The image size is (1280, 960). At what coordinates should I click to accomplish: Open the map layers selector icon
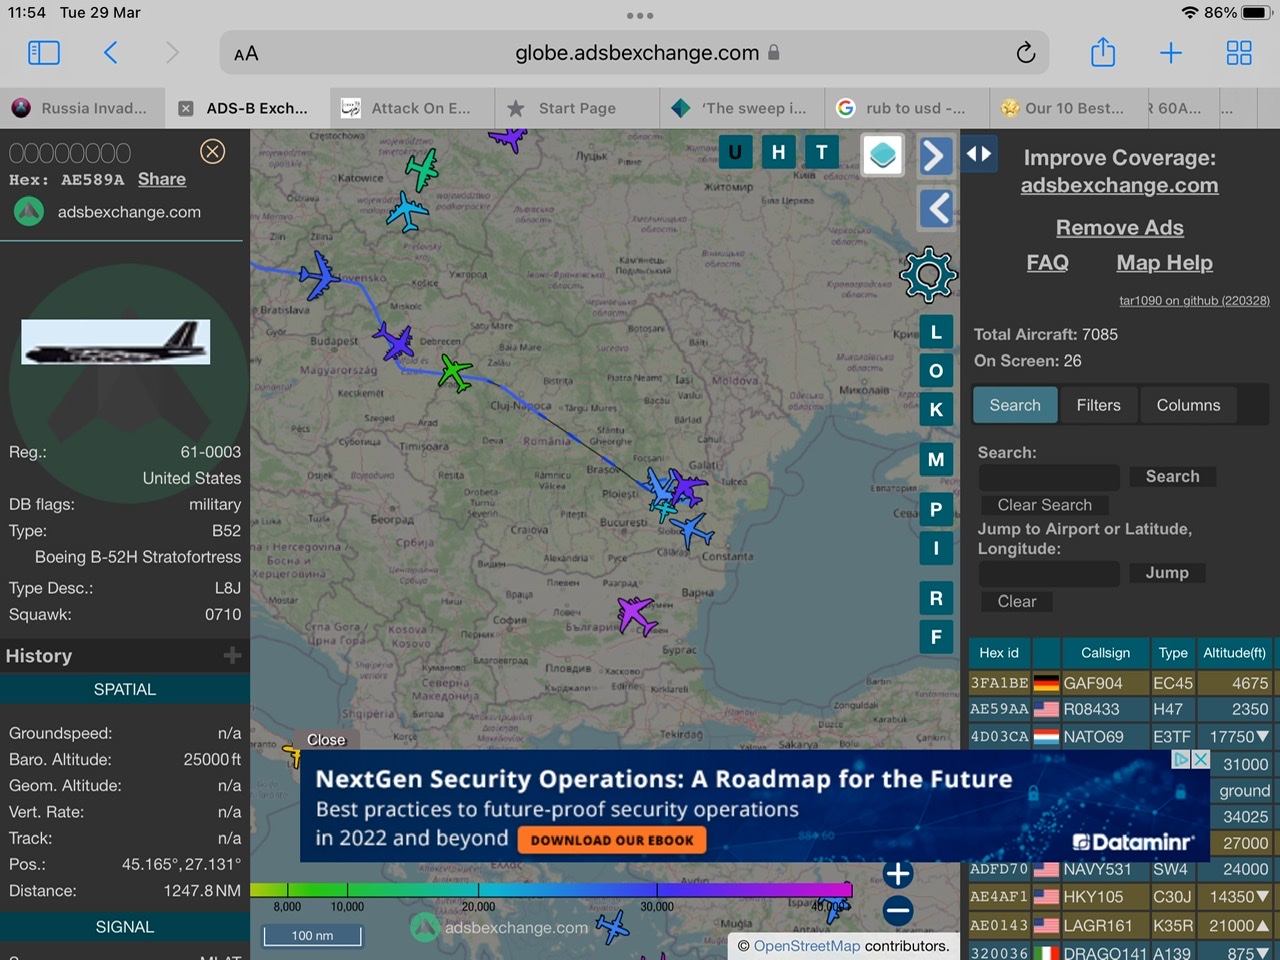pos(882,155)
